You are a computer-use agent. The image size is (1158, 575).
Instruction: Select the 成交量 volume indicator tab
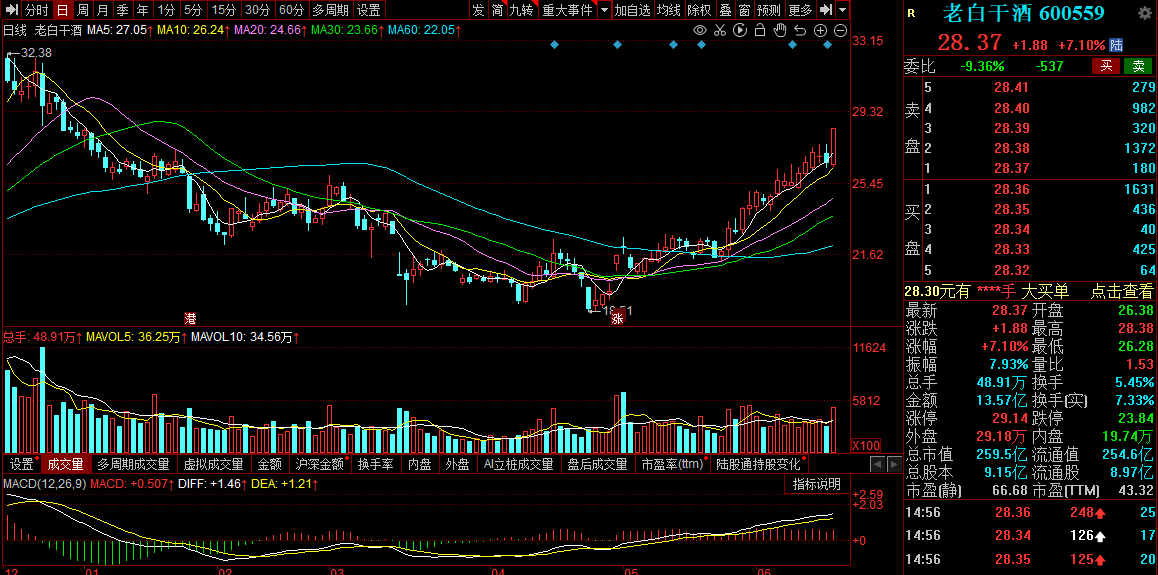click(66, 464)
